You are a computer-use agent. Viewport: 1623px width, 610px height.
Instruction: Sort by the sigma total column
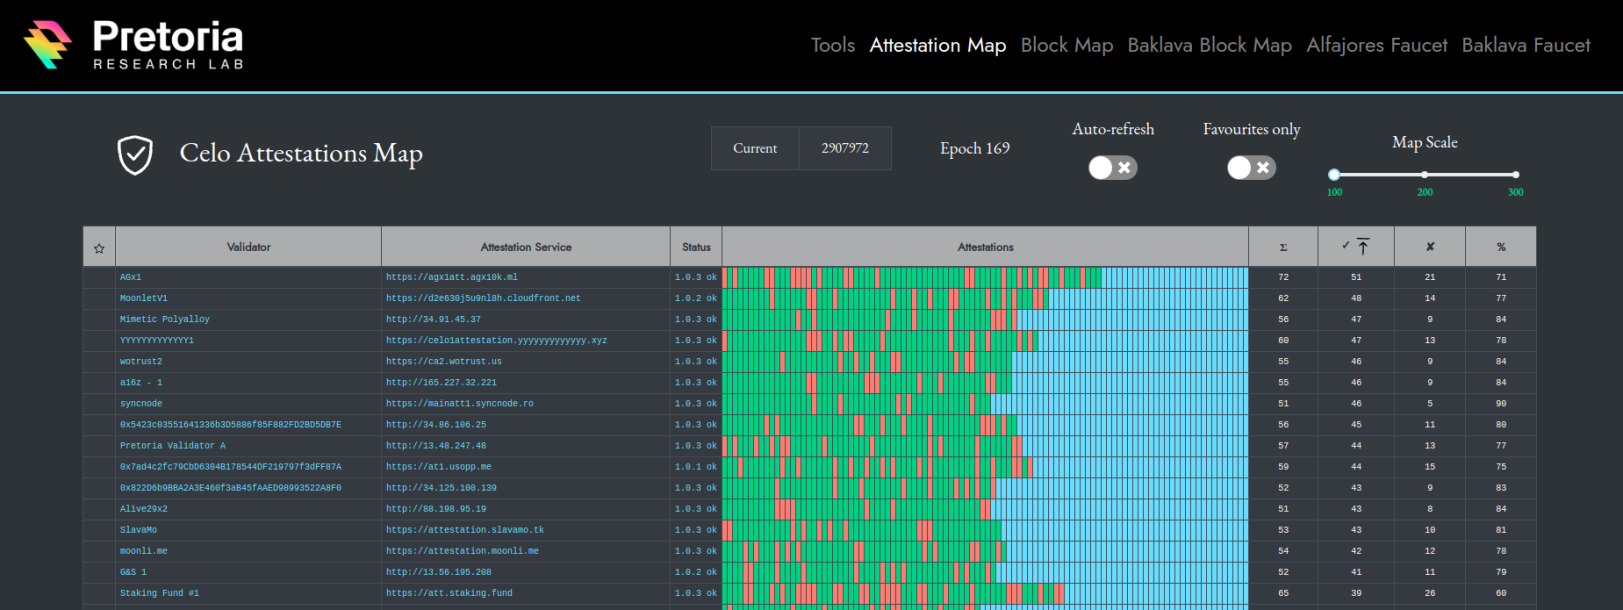pos(1283,247)
